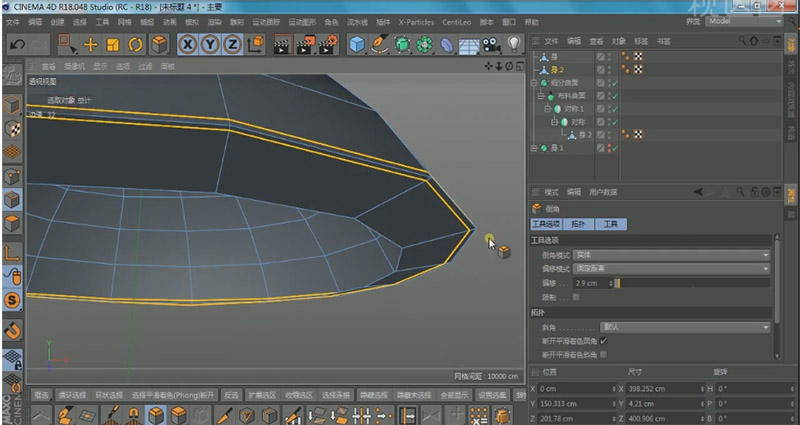The height and width of the screenshot is (425, 800).
Task: Open the Model layout dropdown at top right
Action: click(744, 21)
